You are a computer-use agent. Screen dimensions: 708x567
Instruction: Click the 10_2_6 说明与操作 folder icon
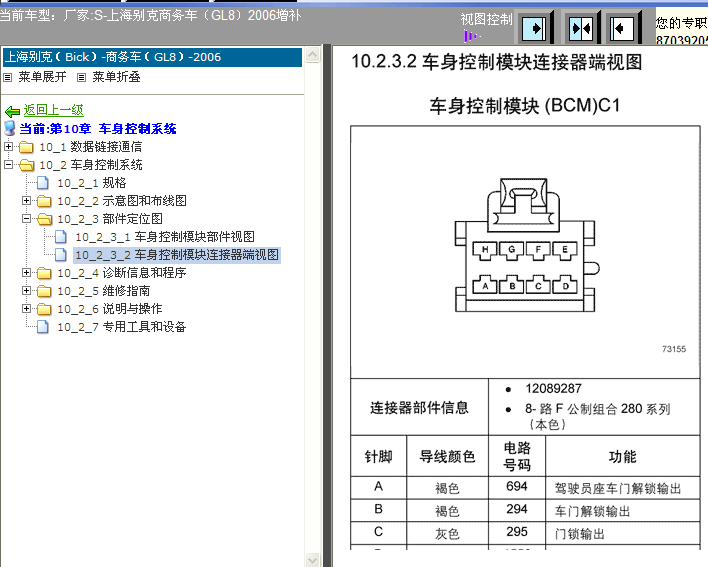click(x=44, y=310)
